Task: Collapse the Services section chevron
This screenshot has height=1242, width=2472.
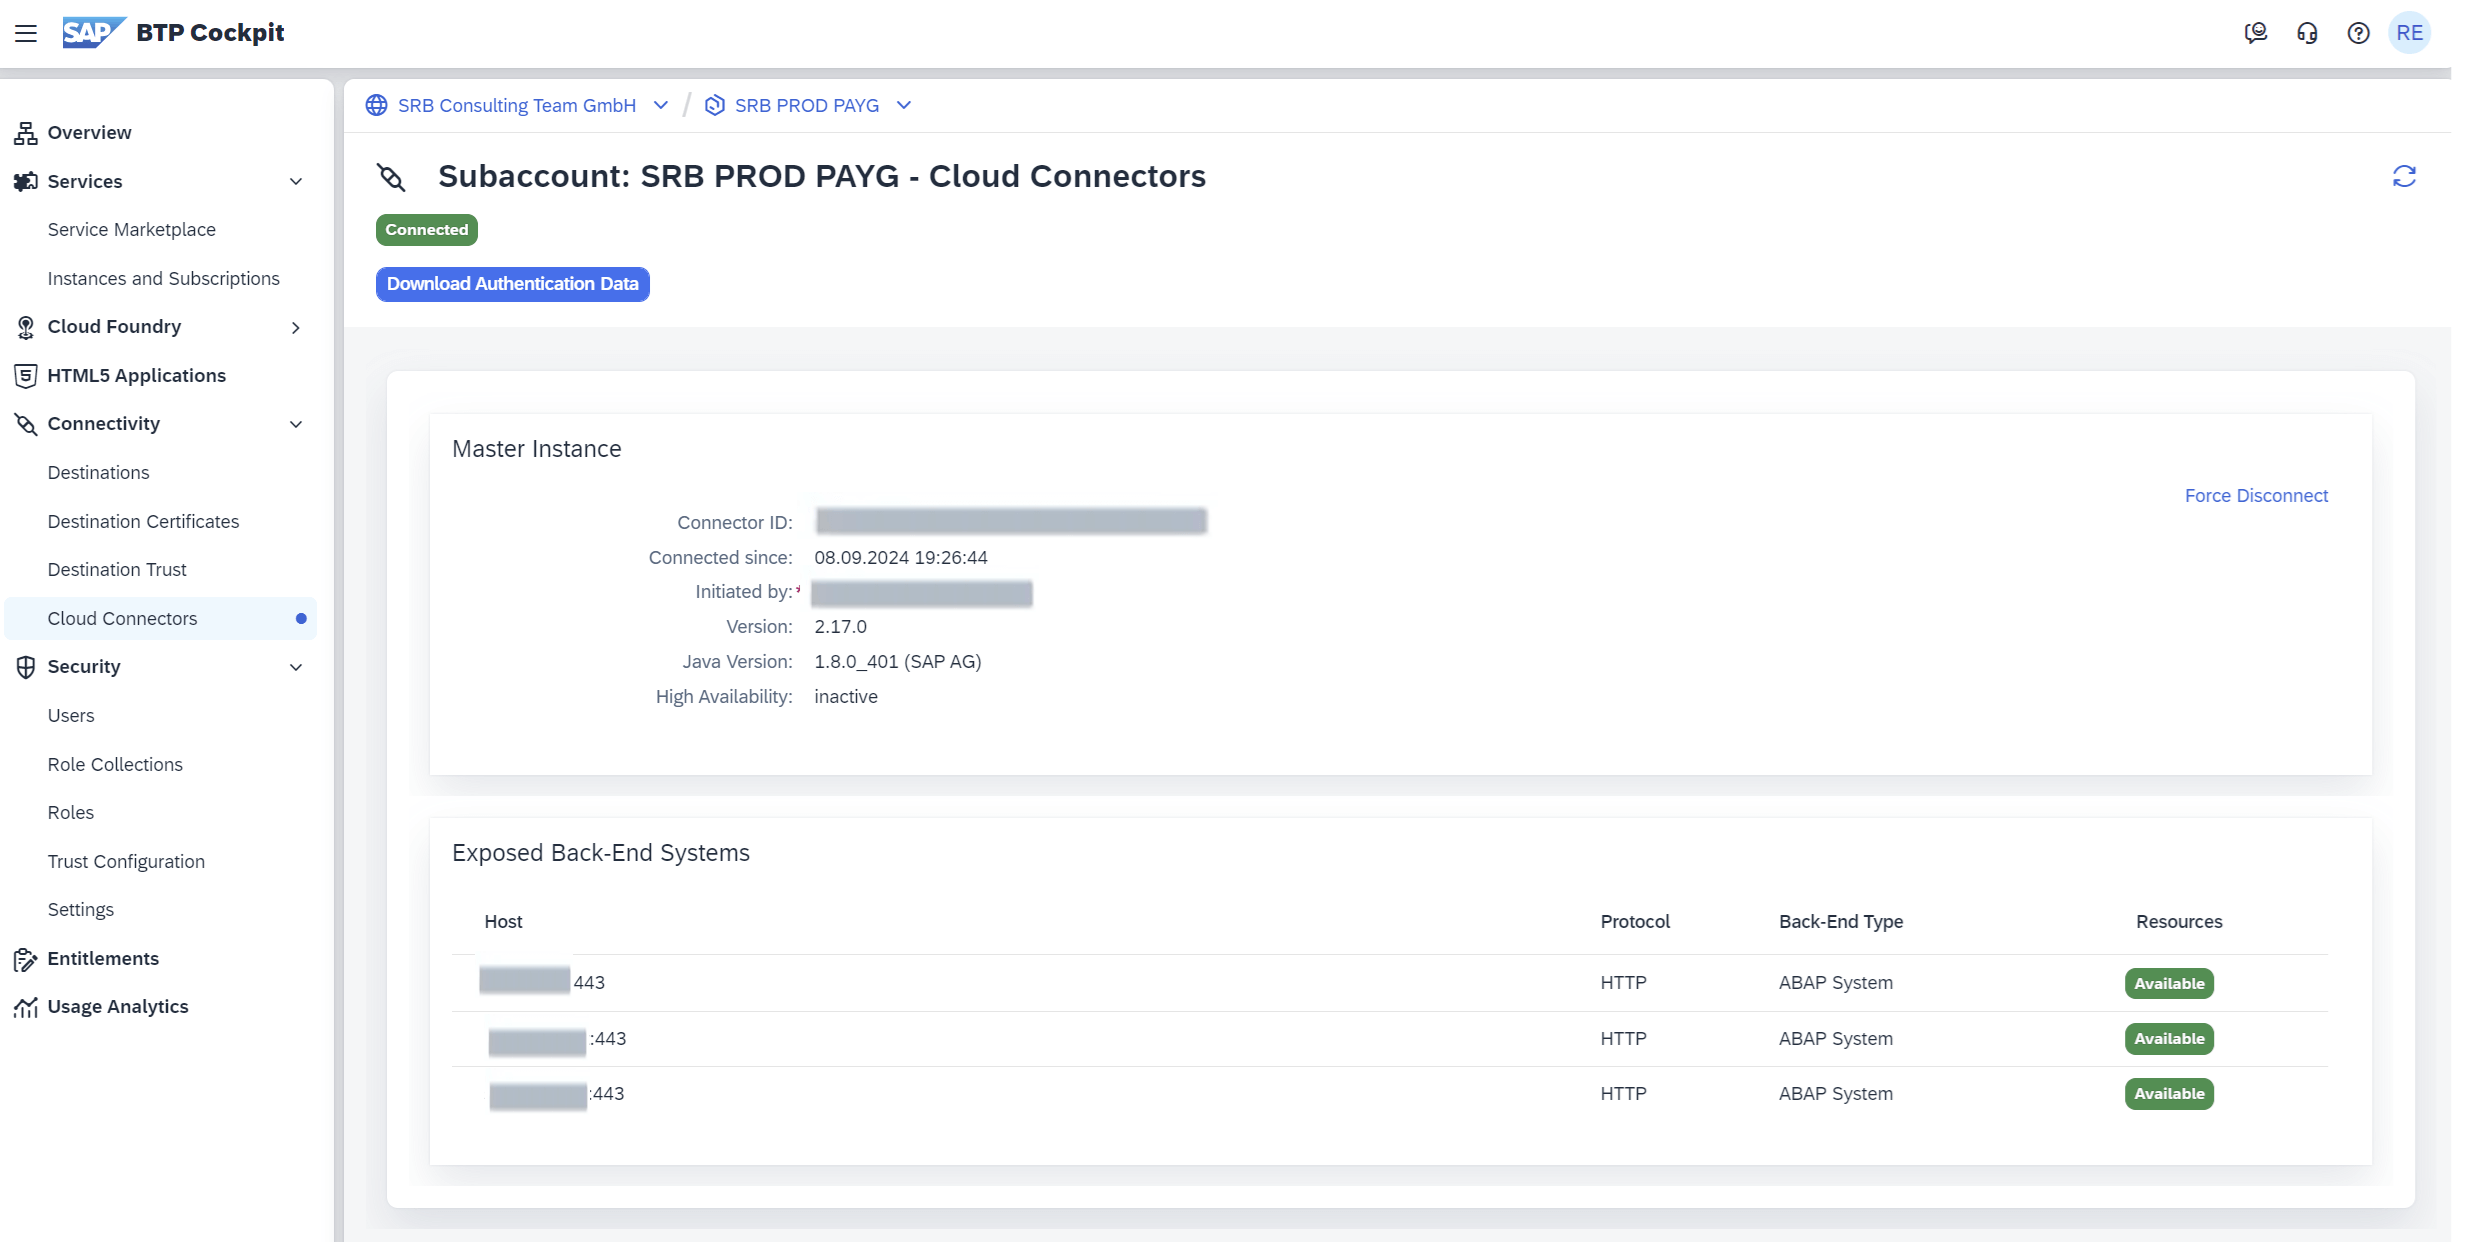Action: pyautogui.click(x=296, y=181)
